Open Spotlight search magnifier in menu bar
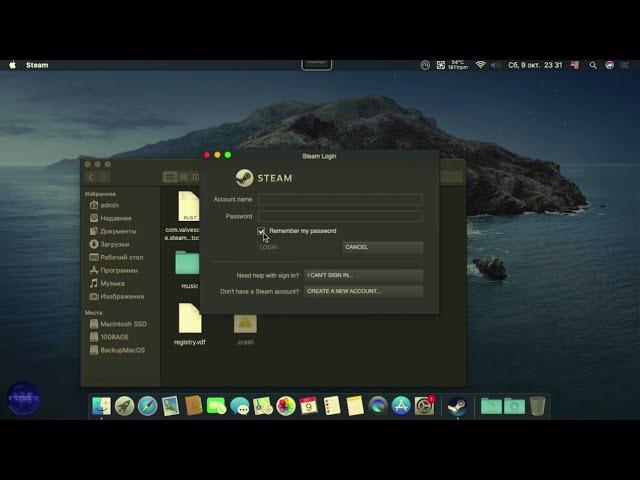 coord(593,65)
